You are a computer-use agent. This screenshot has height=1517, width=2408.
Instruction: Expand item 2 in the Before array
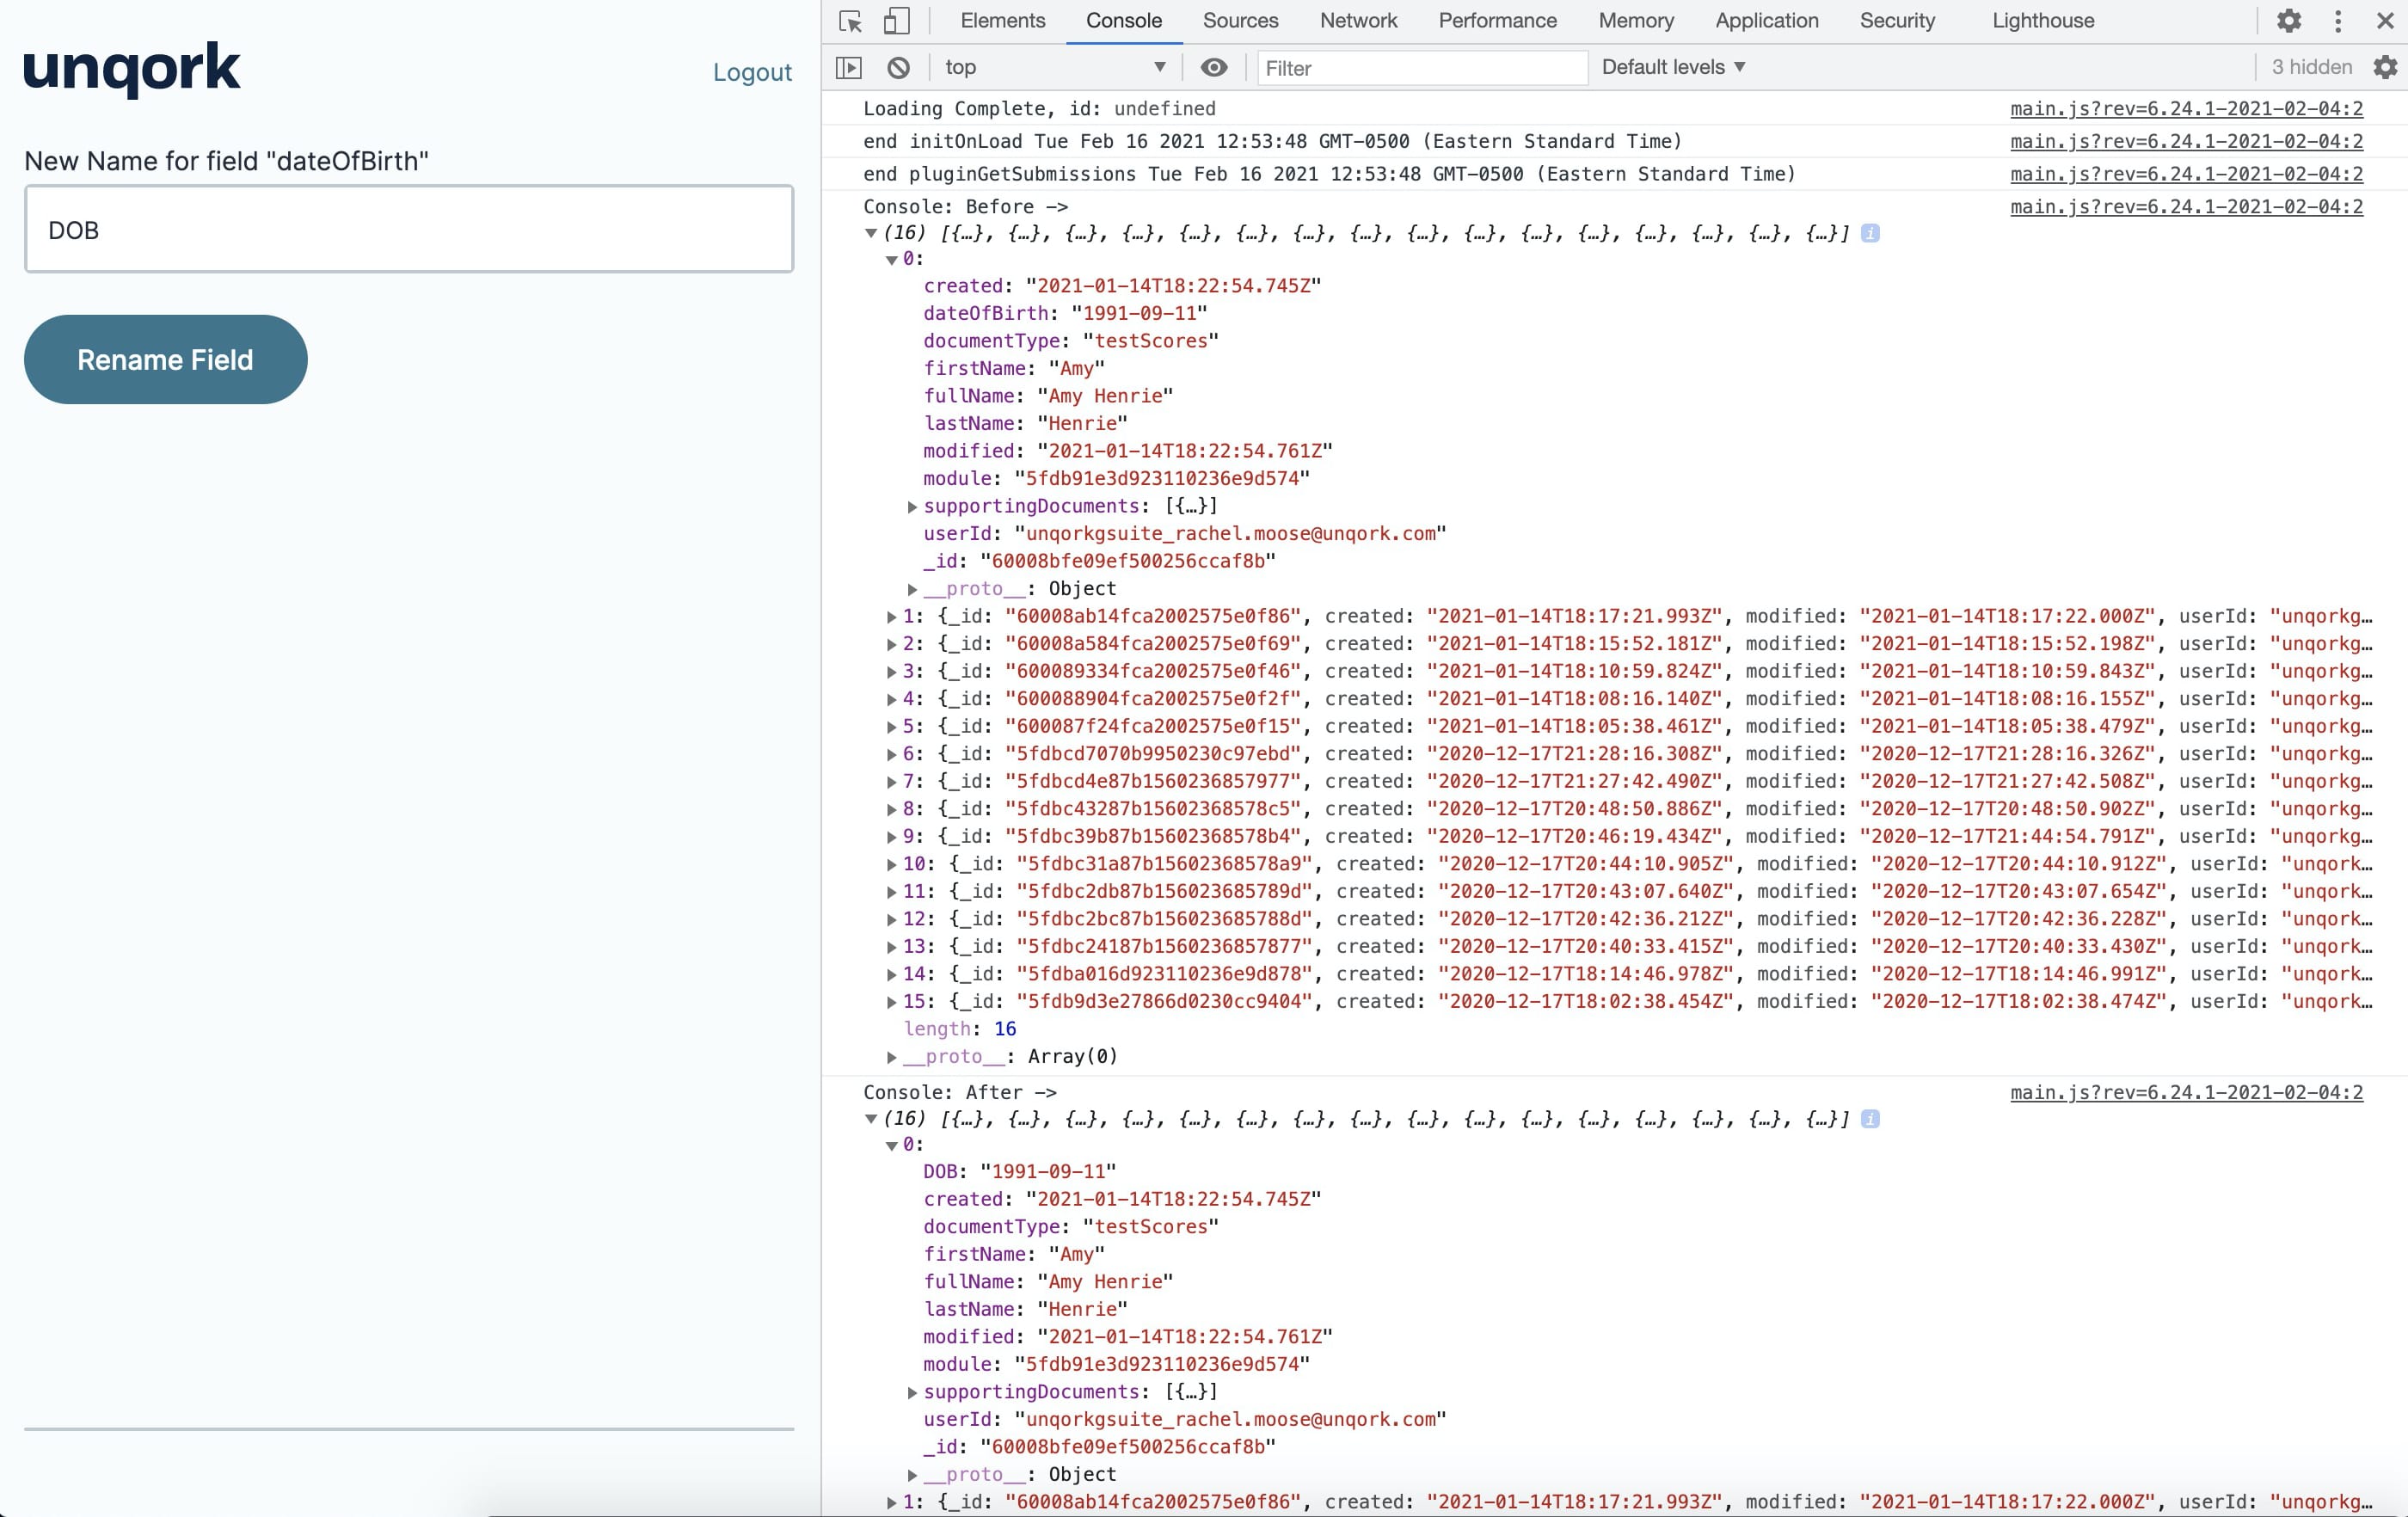tap(891, 645)
